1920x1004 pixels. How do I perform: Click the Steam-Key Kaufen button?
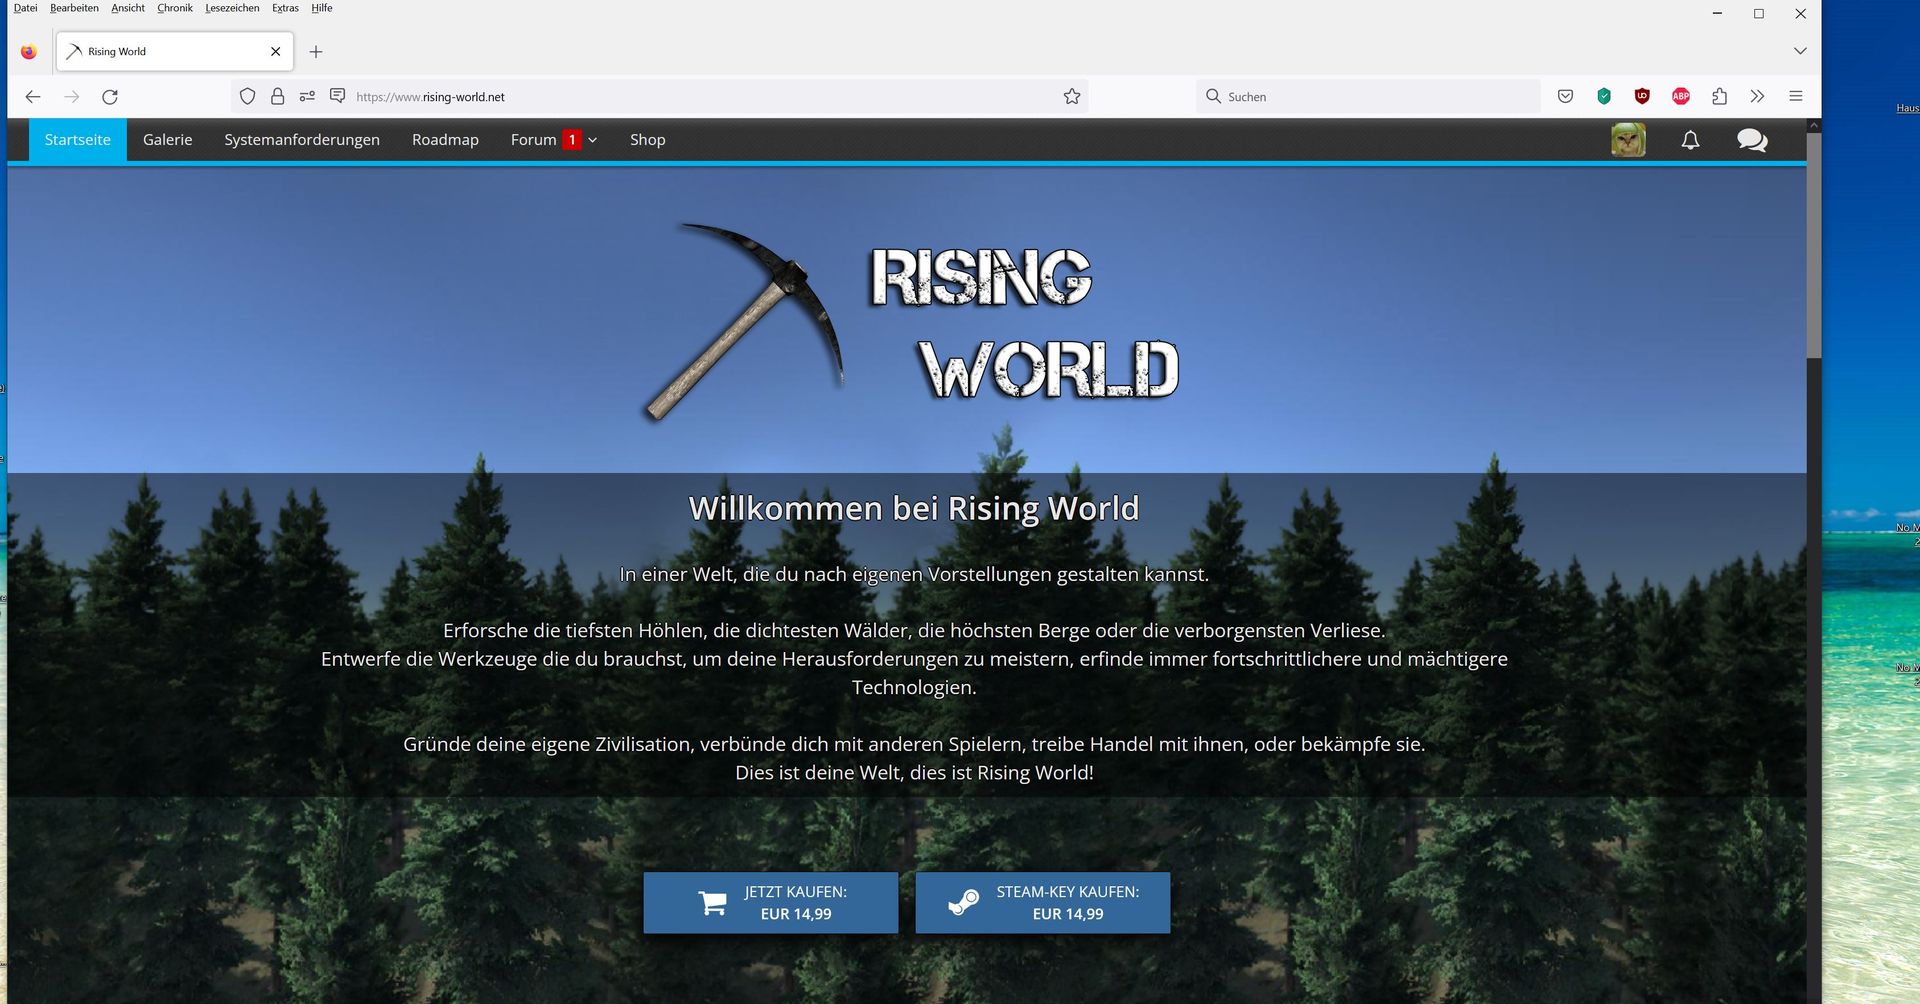click(1042, 903)
